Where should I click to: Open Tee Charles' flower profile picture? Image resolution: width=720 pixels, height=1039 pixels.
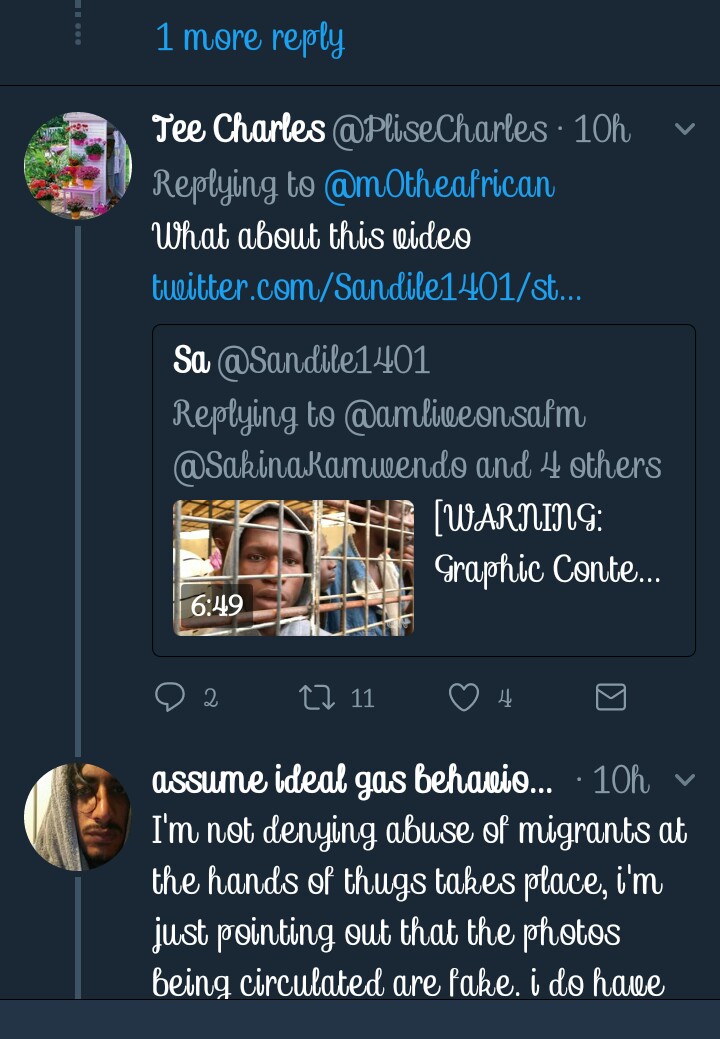point(77,166)
